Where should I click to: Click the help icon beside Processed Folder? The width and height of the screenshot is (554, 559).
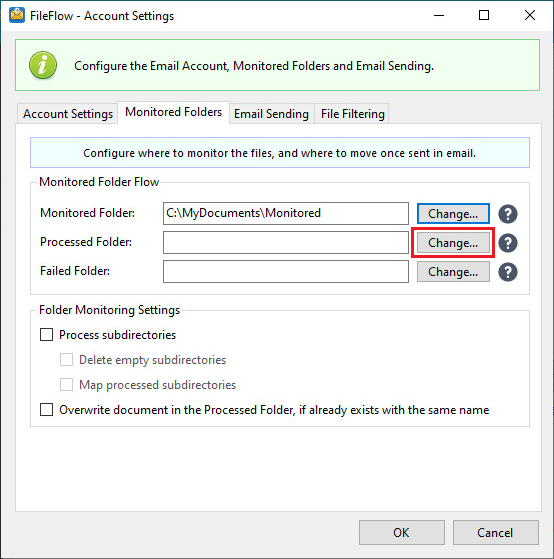coord(508,243)
